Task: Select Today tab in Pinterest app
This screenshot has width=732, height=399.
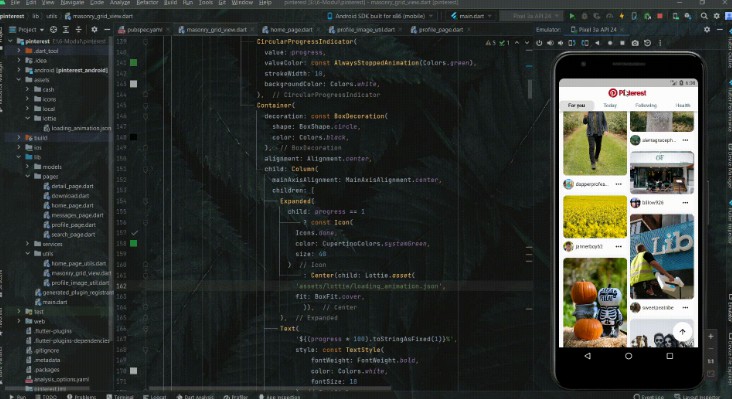Action: (x=610, y=105)
